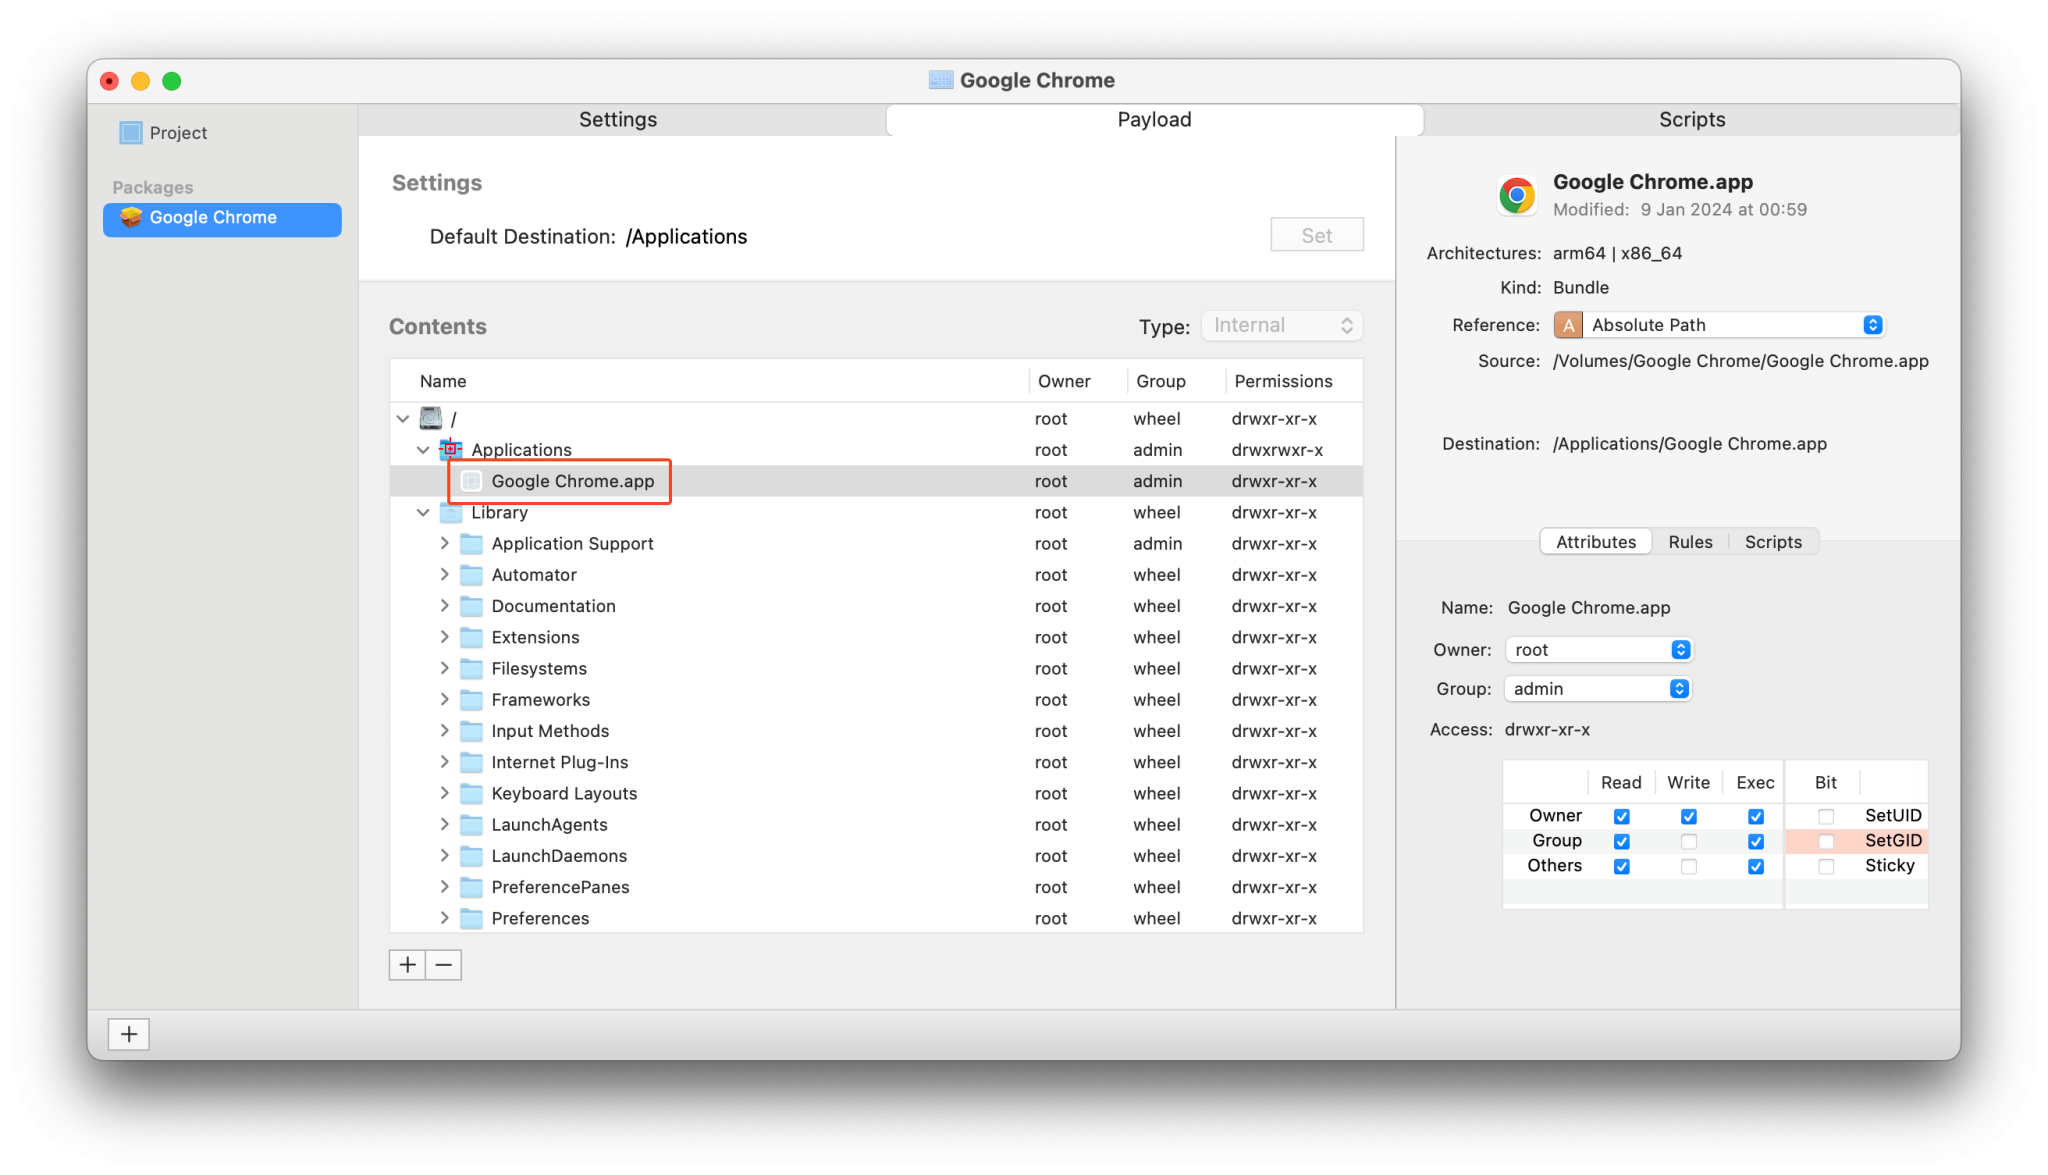Uncheck Owner Write permission checkbox
This screenshot has height=1175, width=2048.
point(1688,816)
